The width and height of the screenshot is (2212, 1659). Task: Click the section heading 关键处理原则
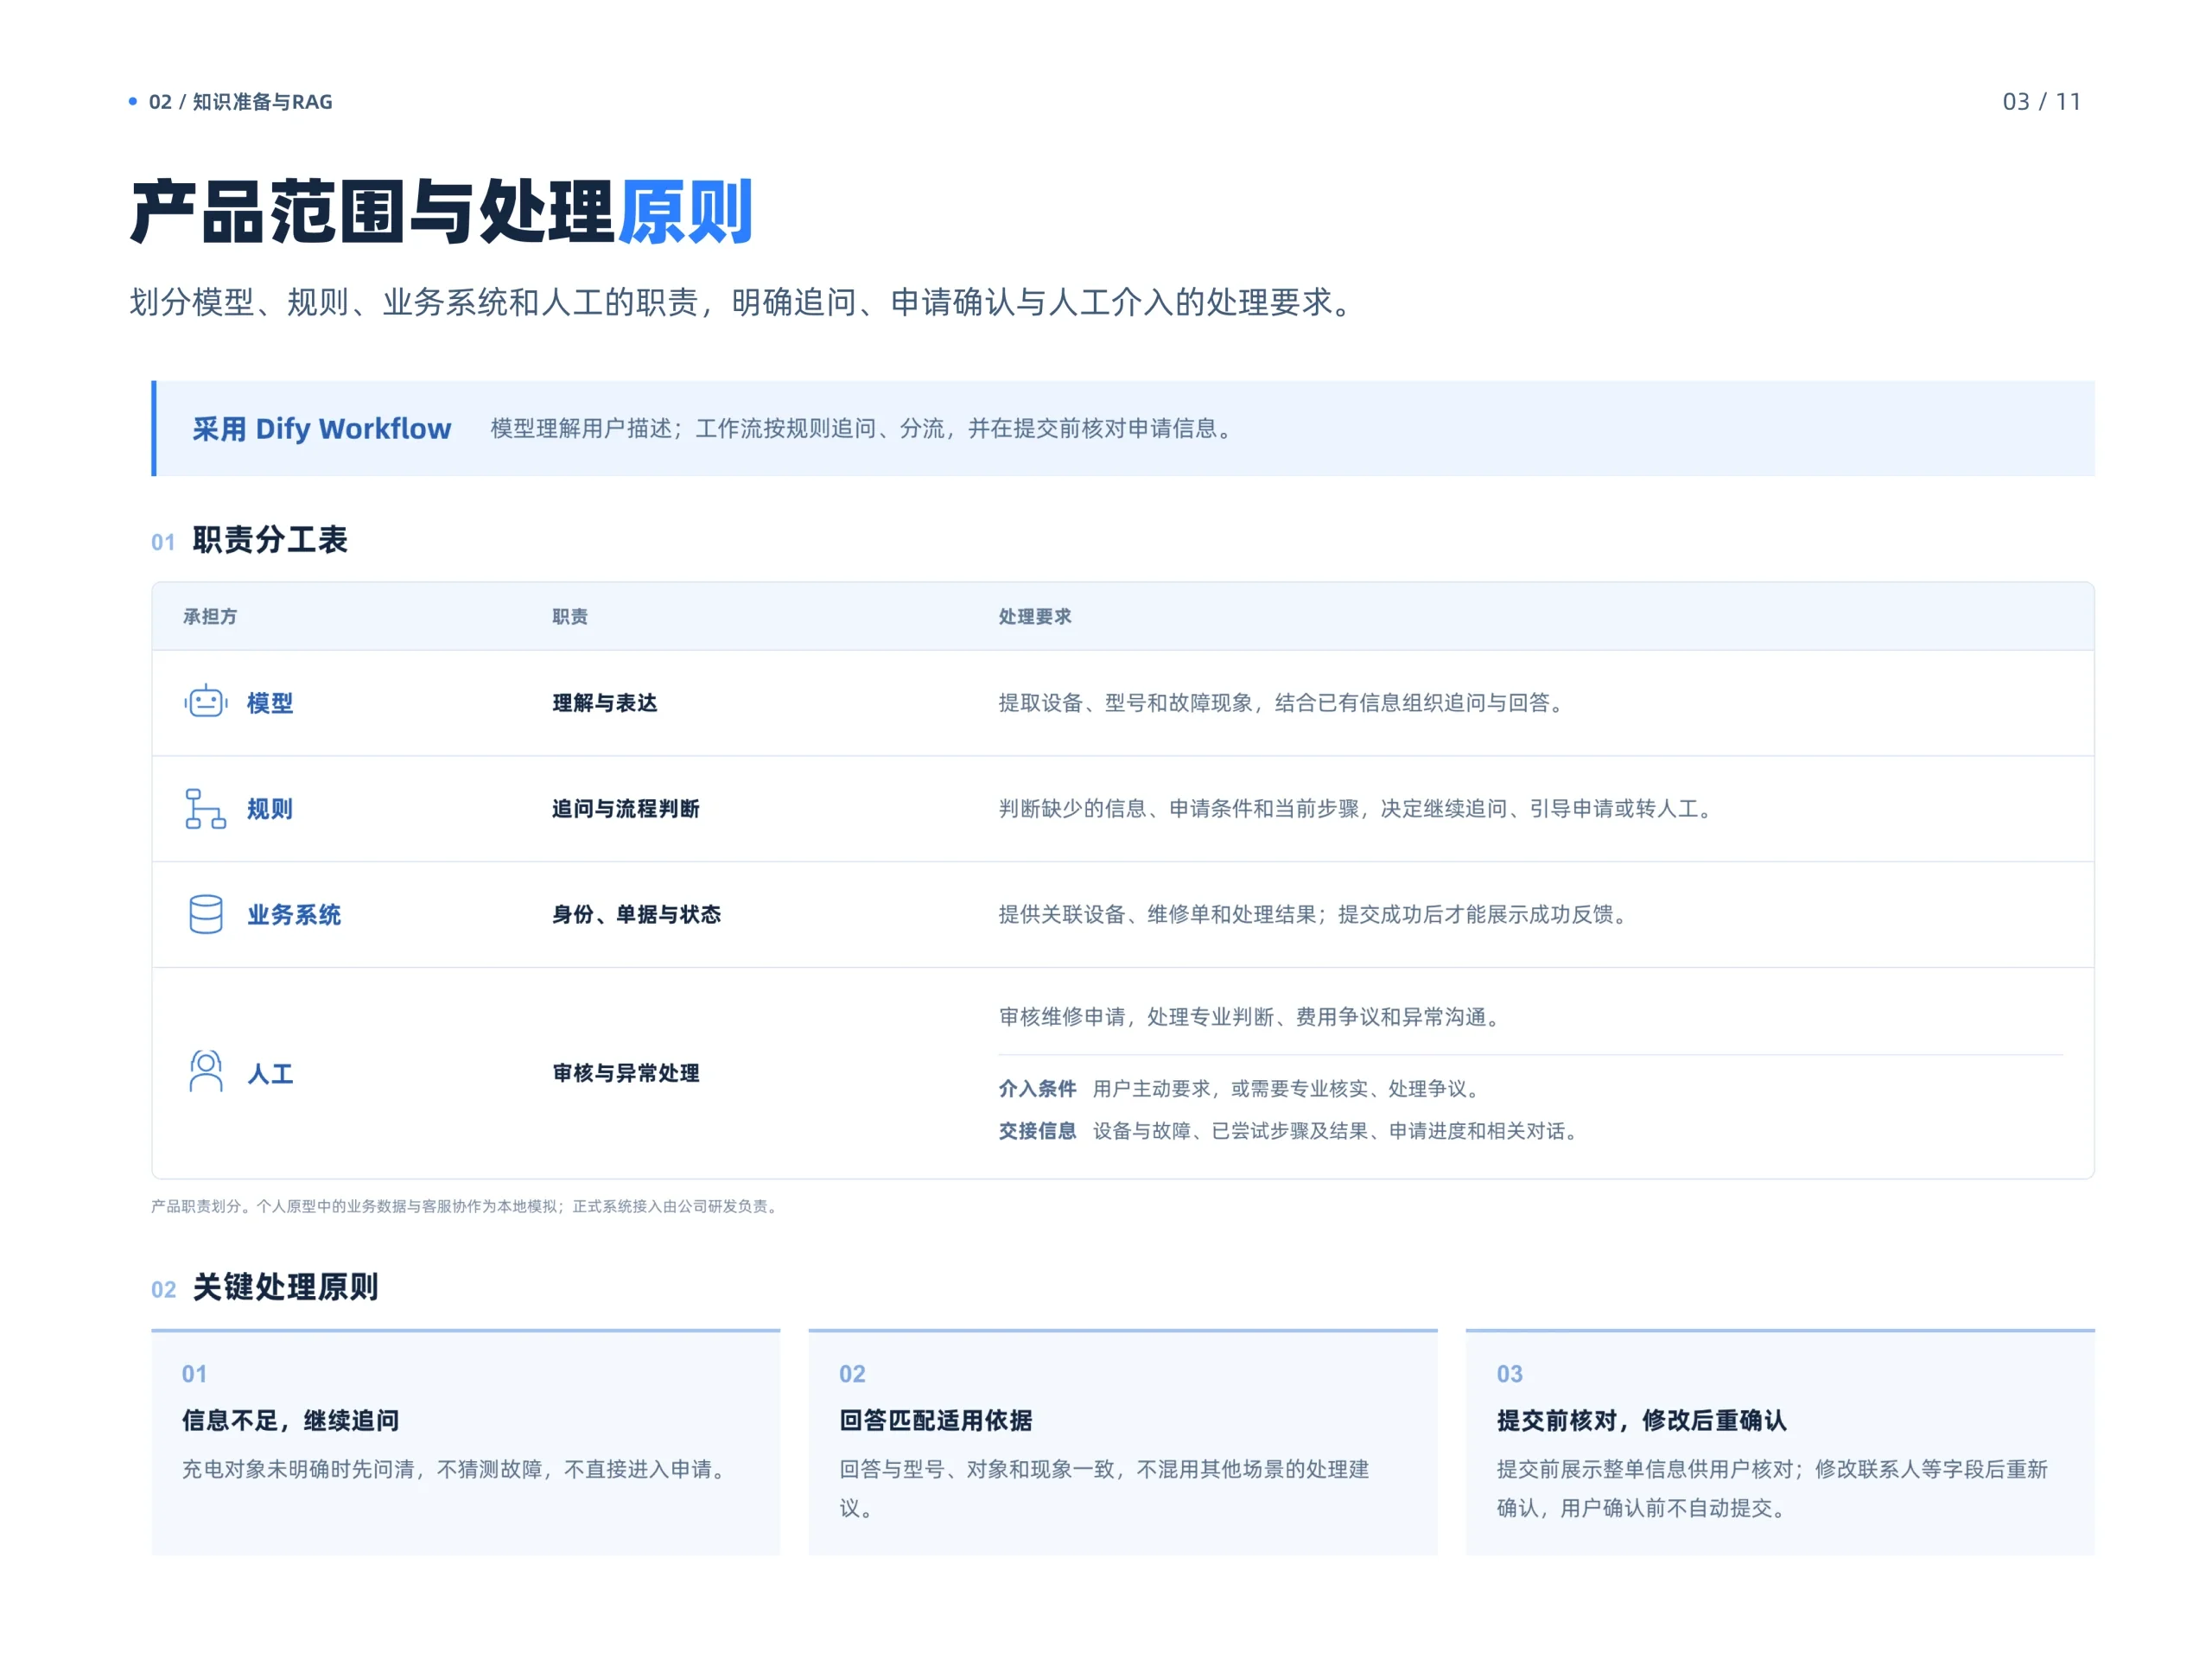tap(285, 1287)
